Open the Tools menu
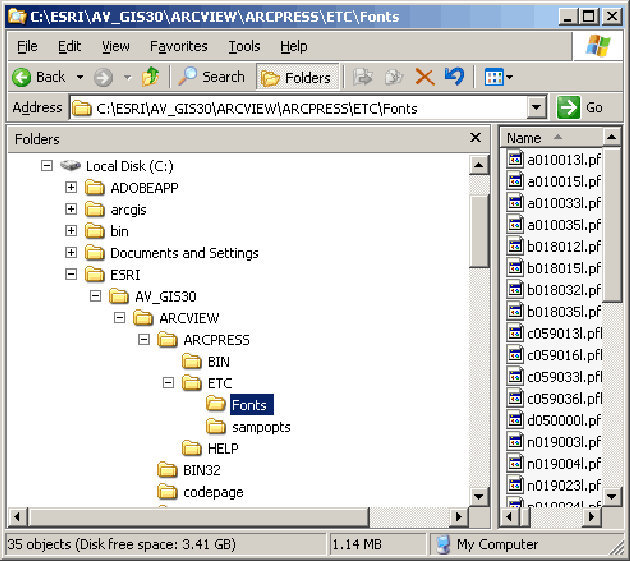The height and width of the screenshot is (561, 630). pos(244,46)
